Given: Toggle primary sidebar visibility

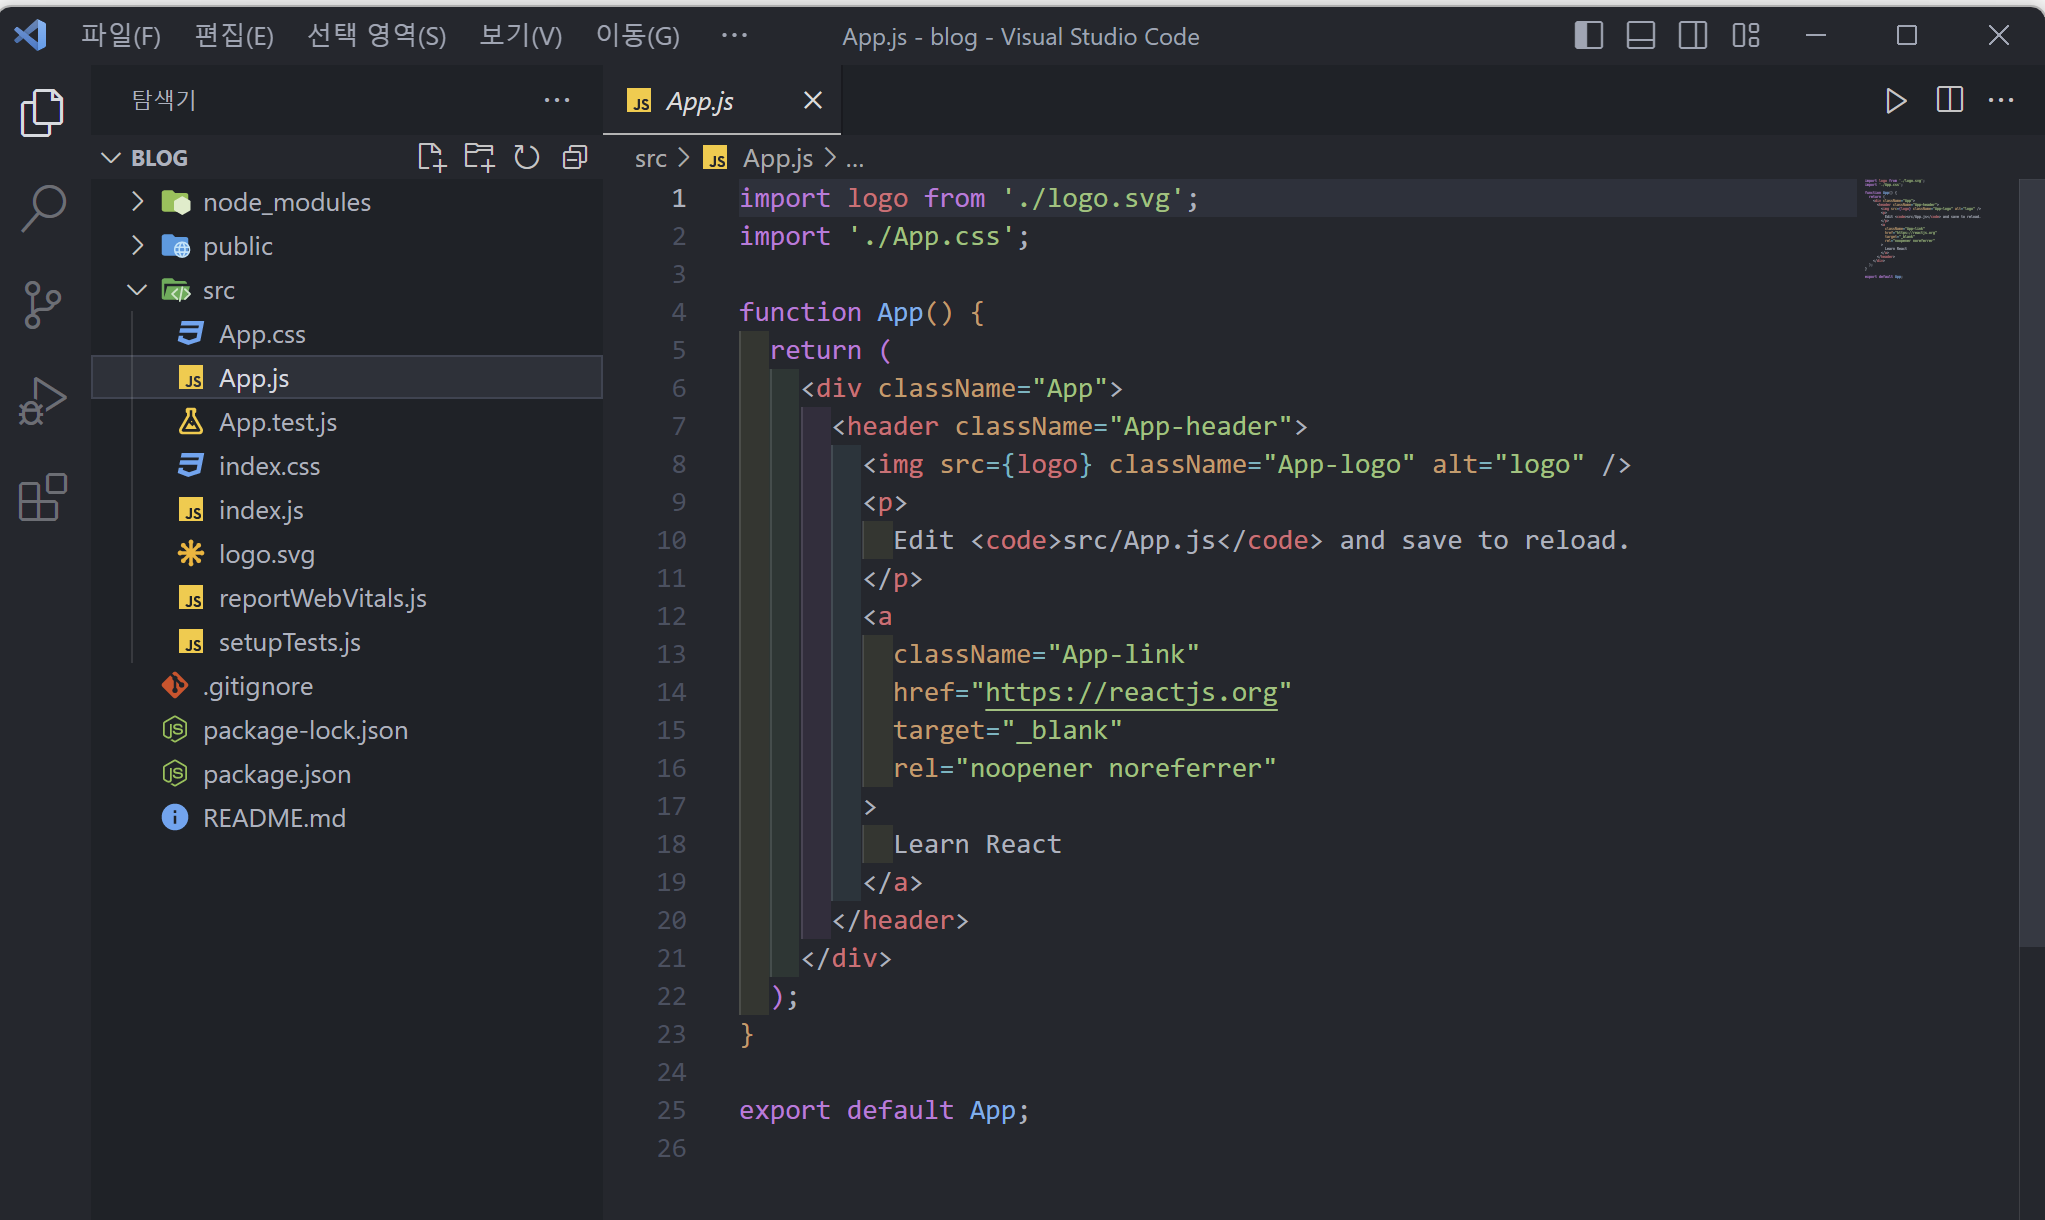Looking at the screenshot, I should pyautogui.click(x=1588, y=36).
